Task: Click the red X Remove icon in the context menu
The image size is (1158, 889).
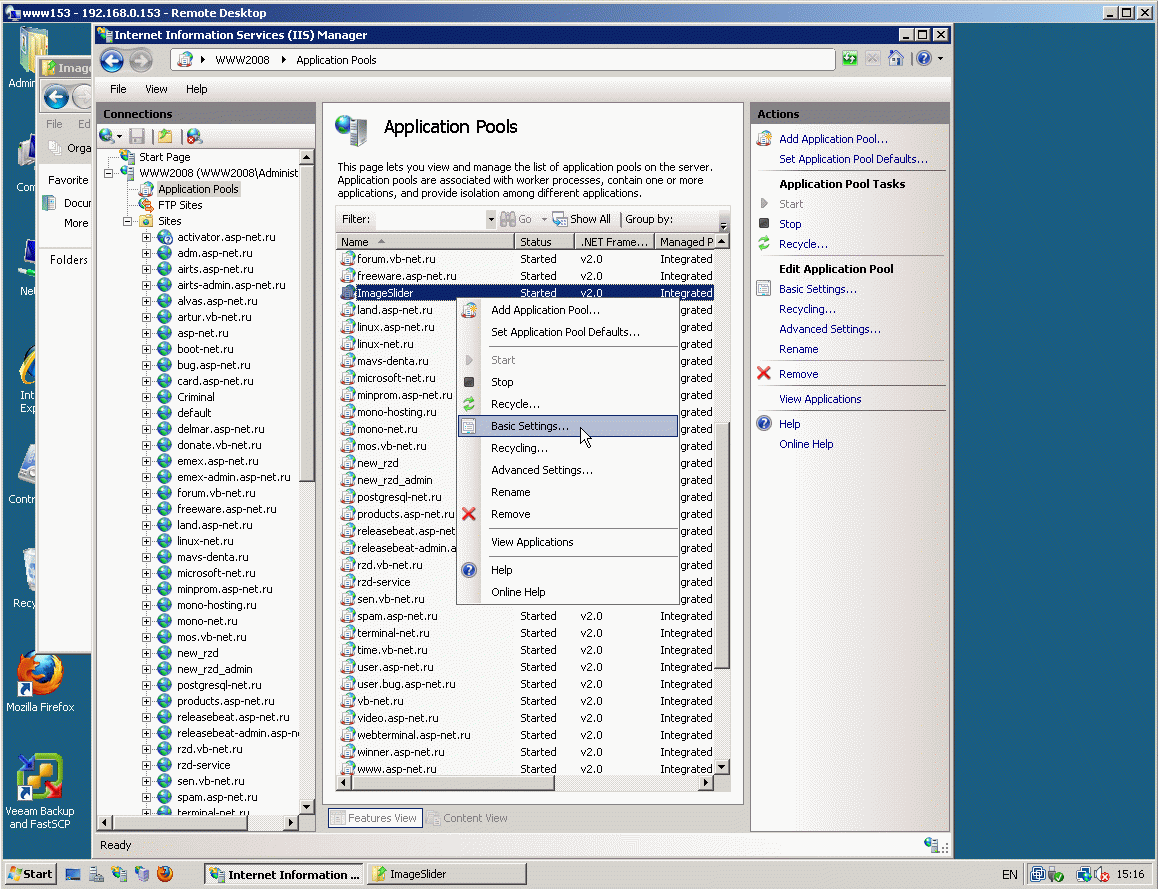Action: (469, 514)
